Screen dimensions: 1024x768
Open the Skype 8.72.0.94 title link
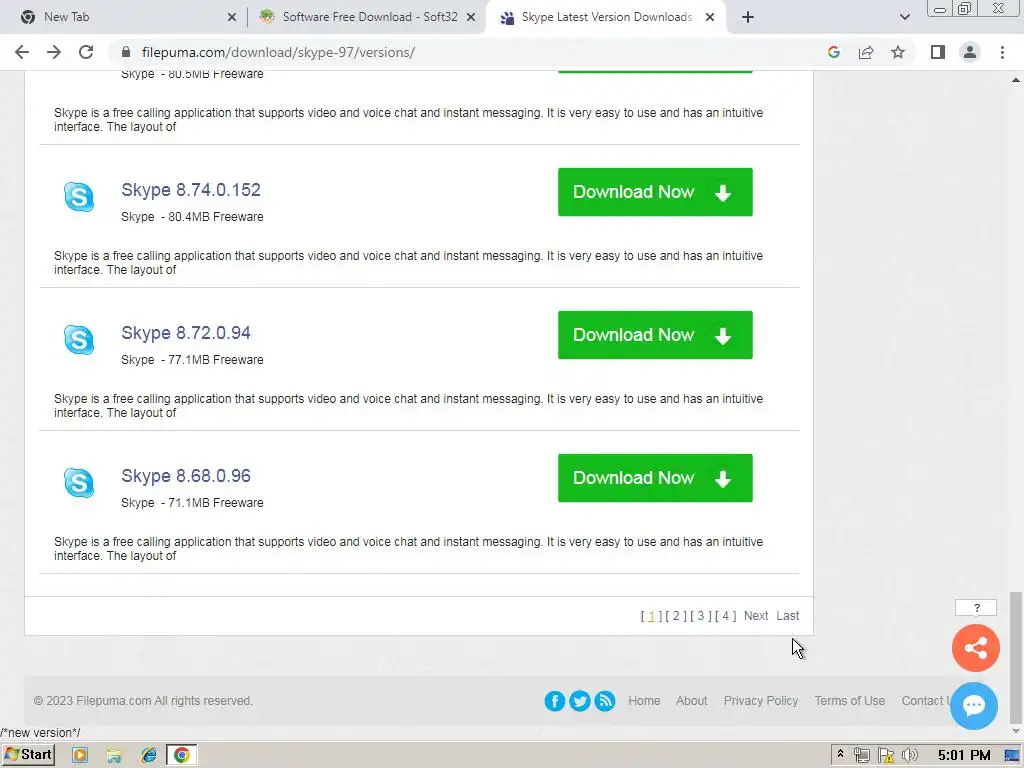[x=186, y=332]
